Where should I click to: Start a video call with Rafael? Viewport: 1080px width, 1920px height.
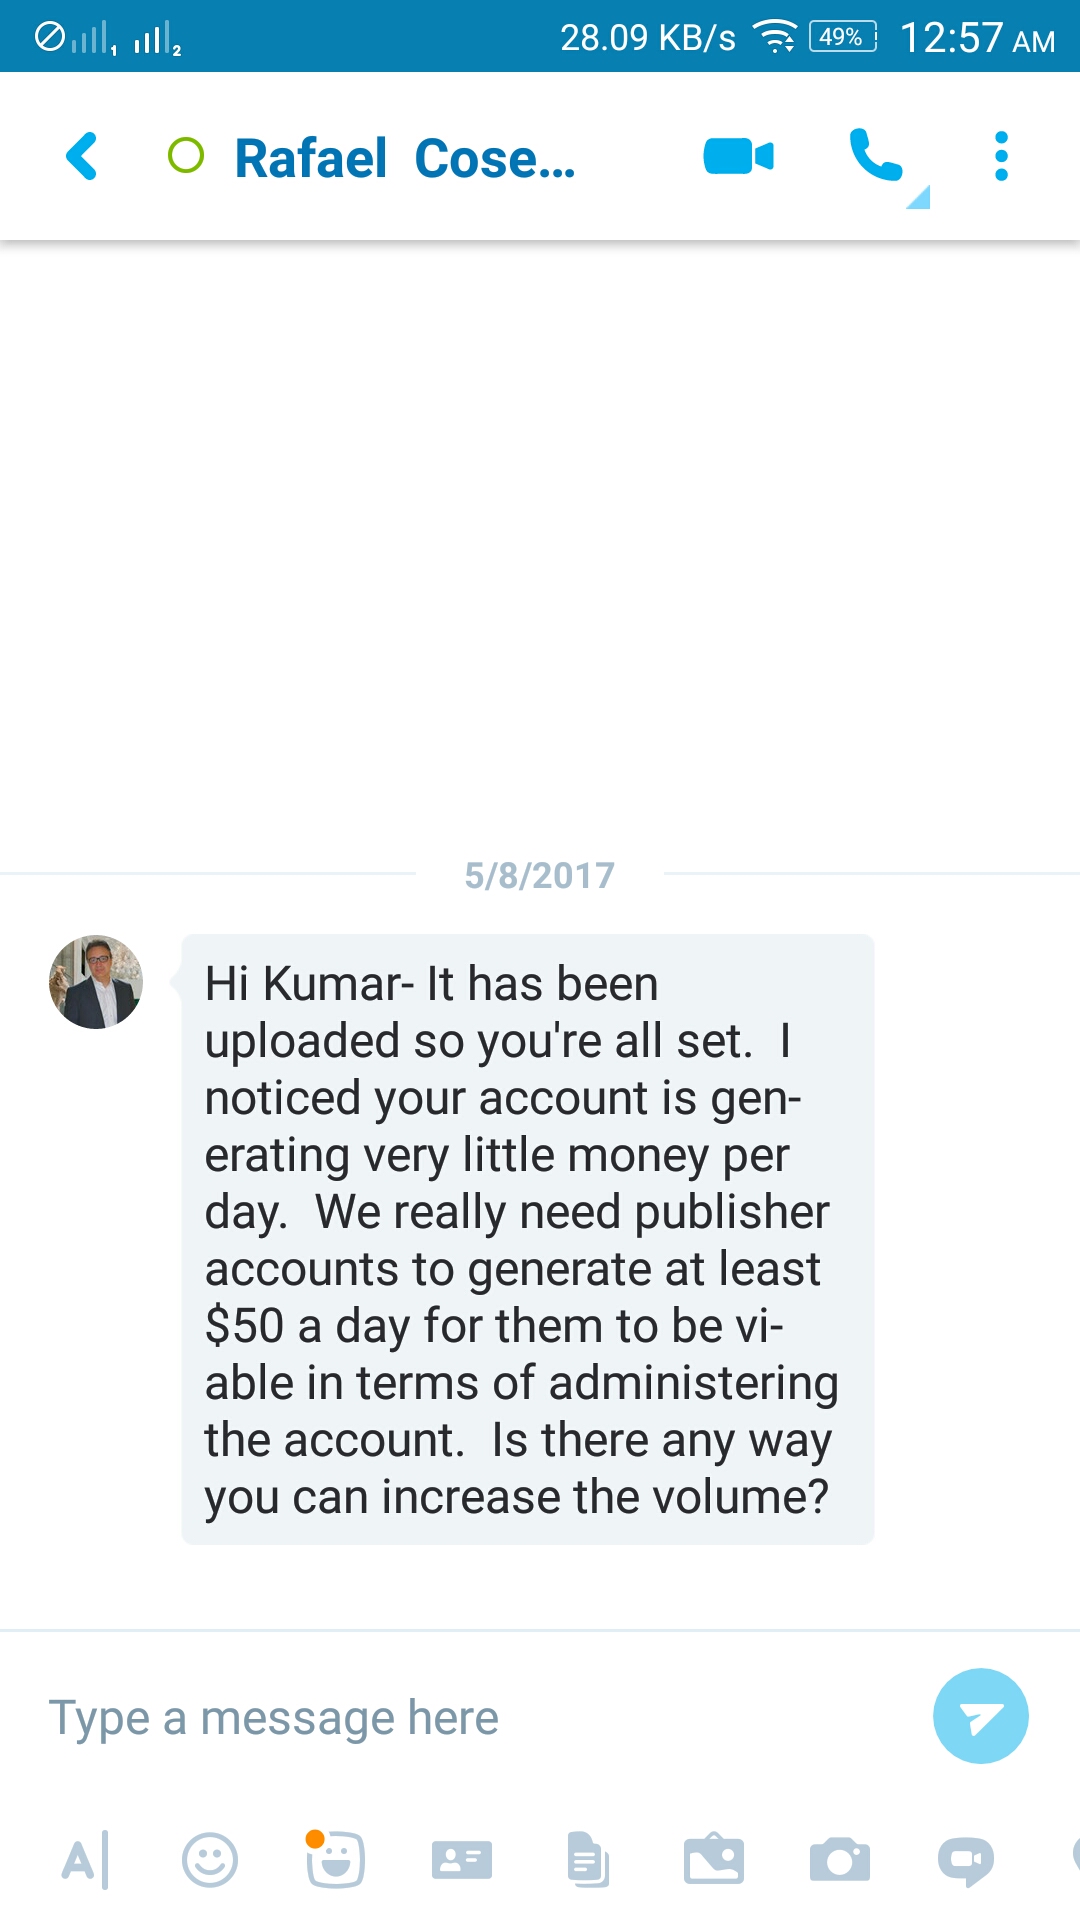point(739,157)
